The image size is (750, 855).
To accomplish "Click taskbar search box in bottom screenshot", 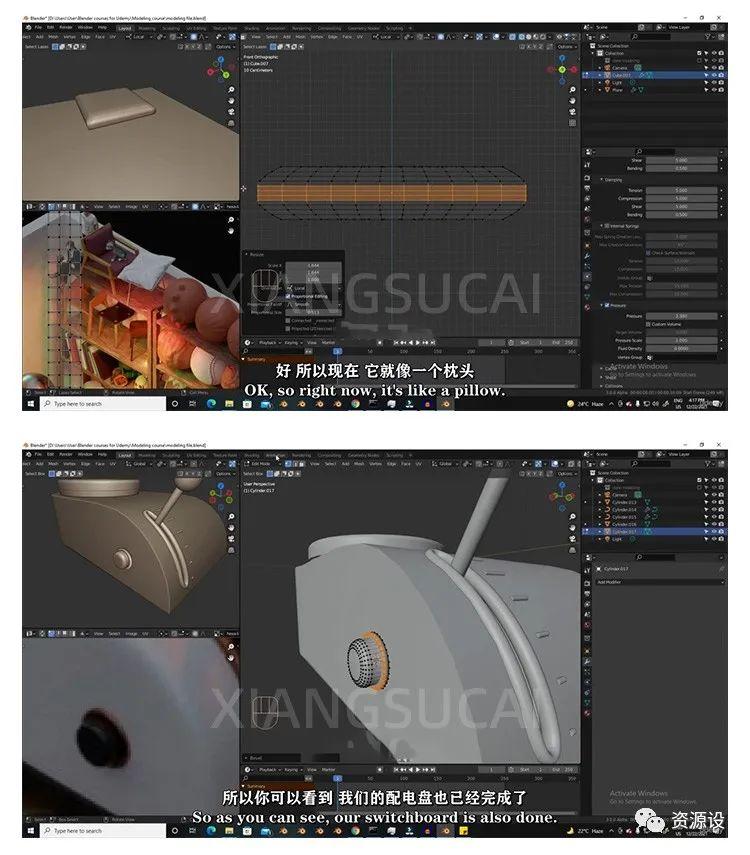I will [x=103, y=831].
